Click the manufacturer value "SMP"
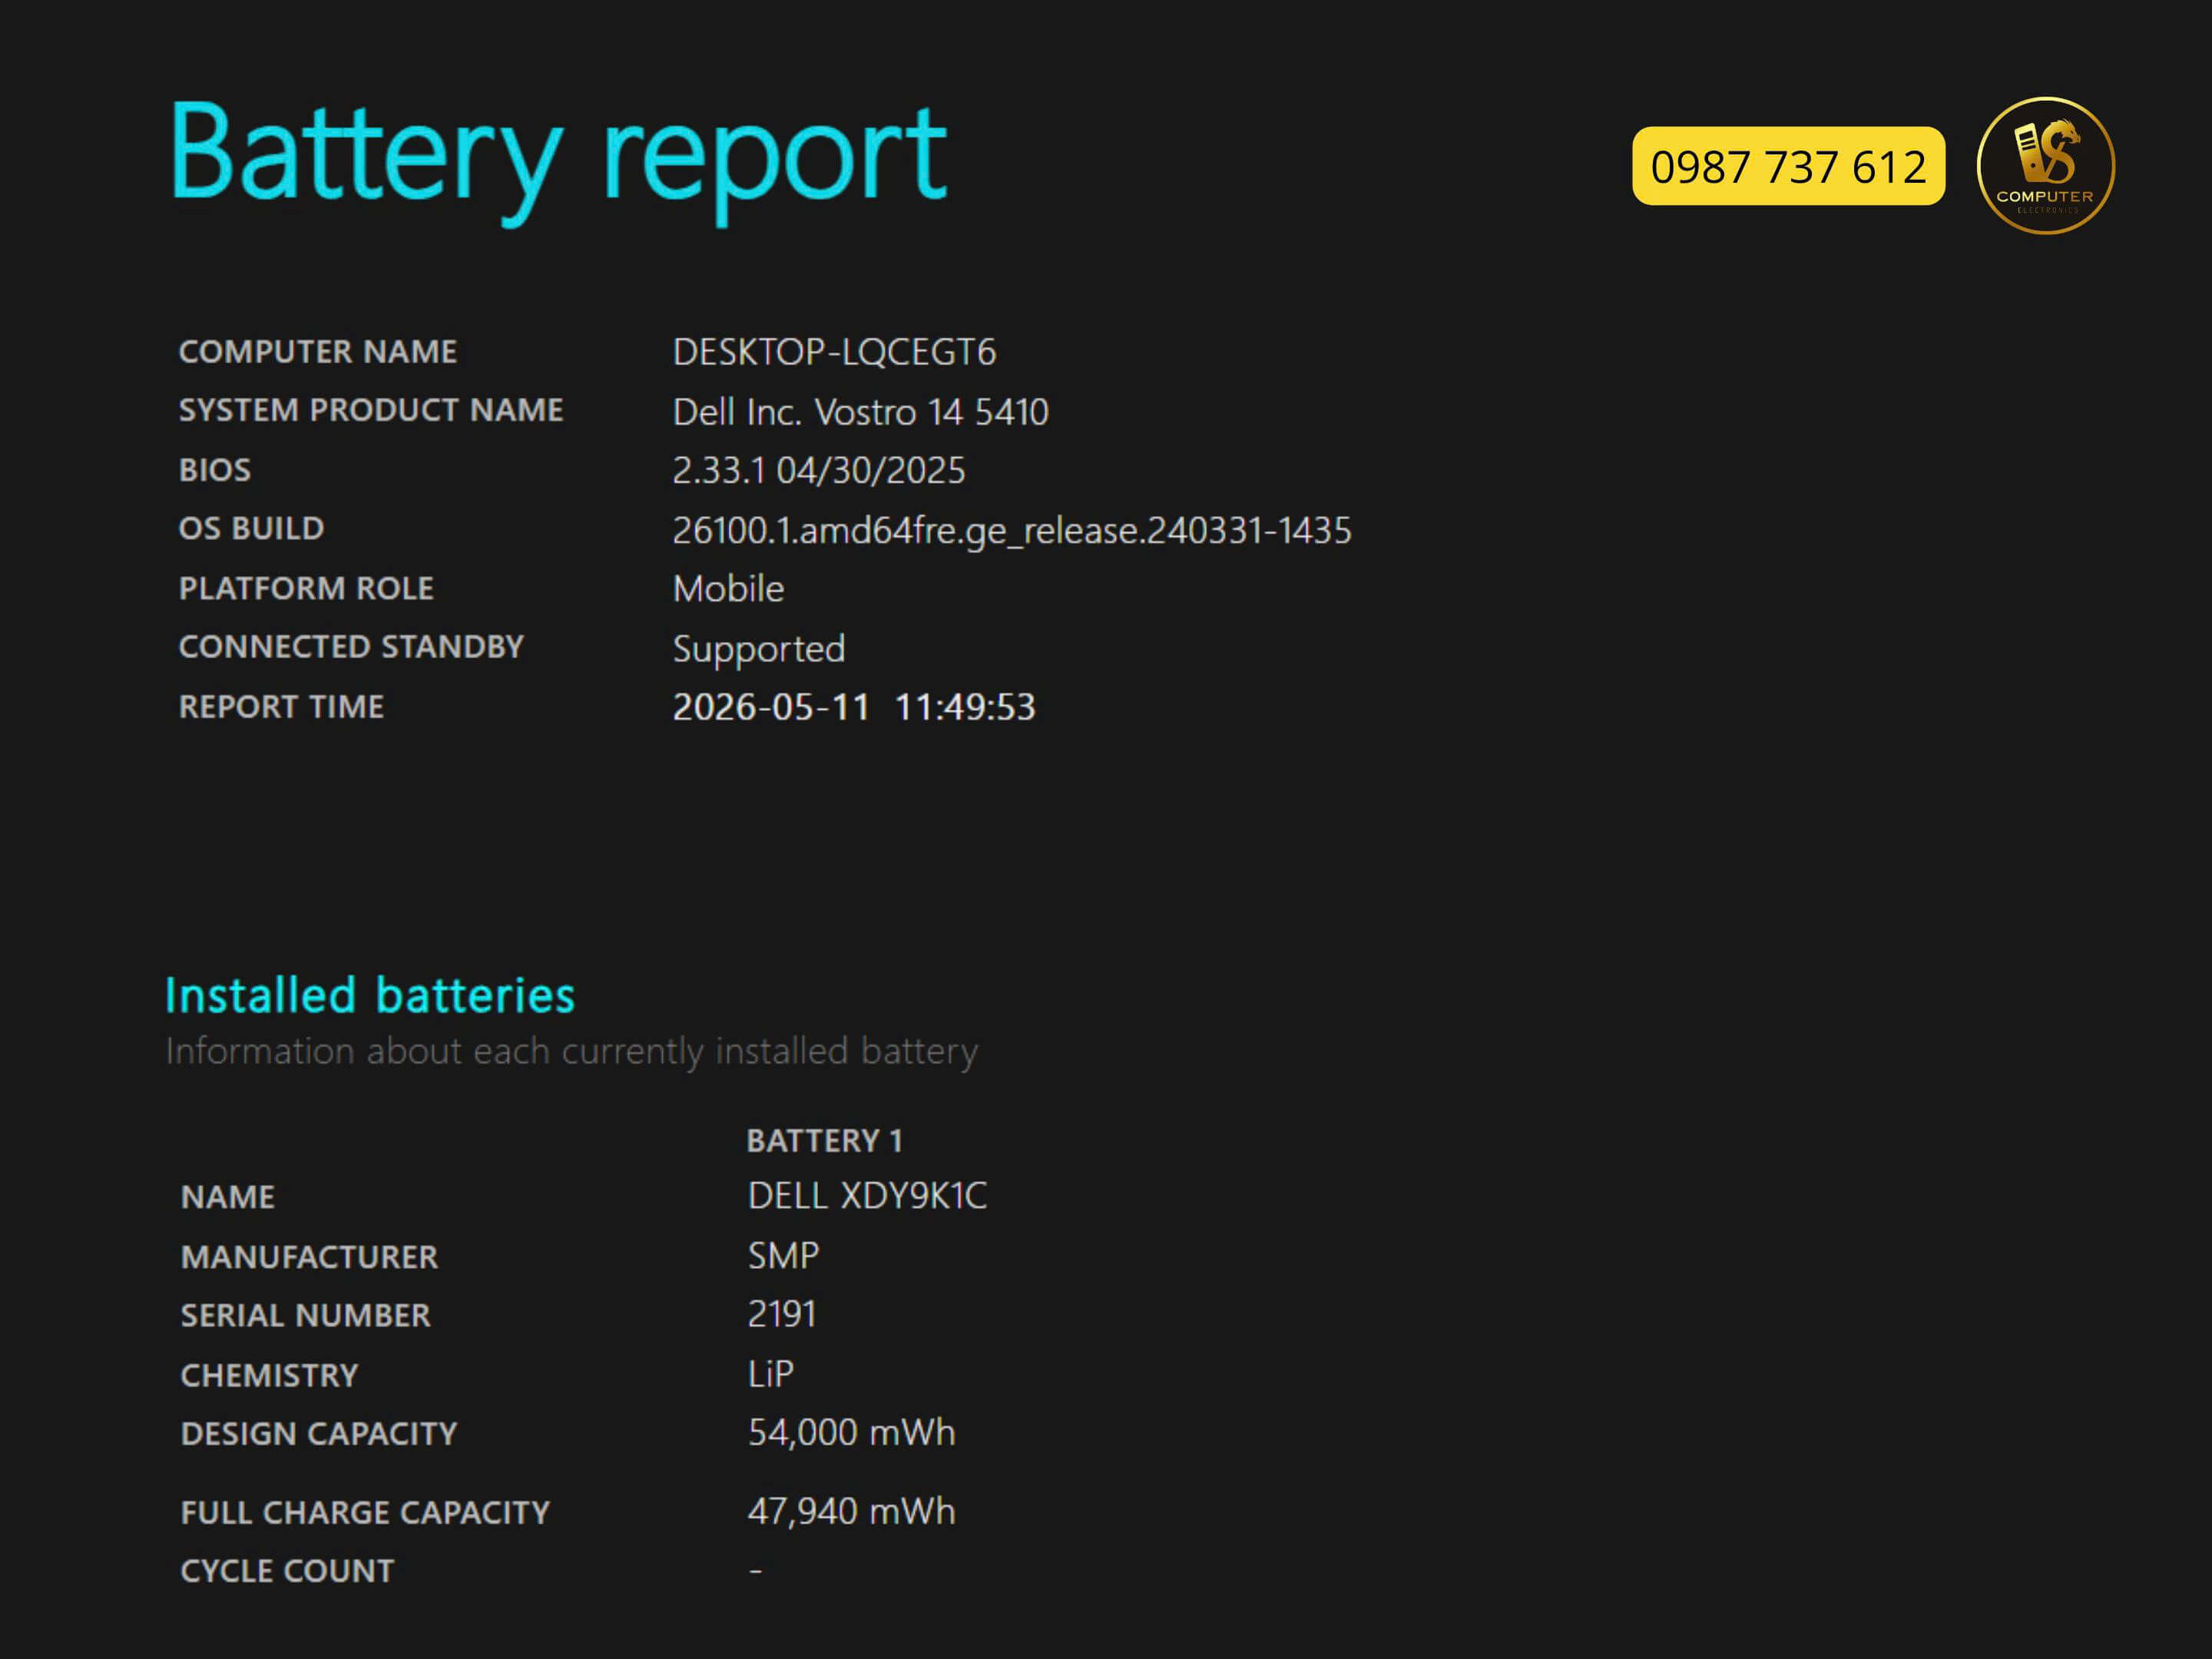 (783, 1255)
